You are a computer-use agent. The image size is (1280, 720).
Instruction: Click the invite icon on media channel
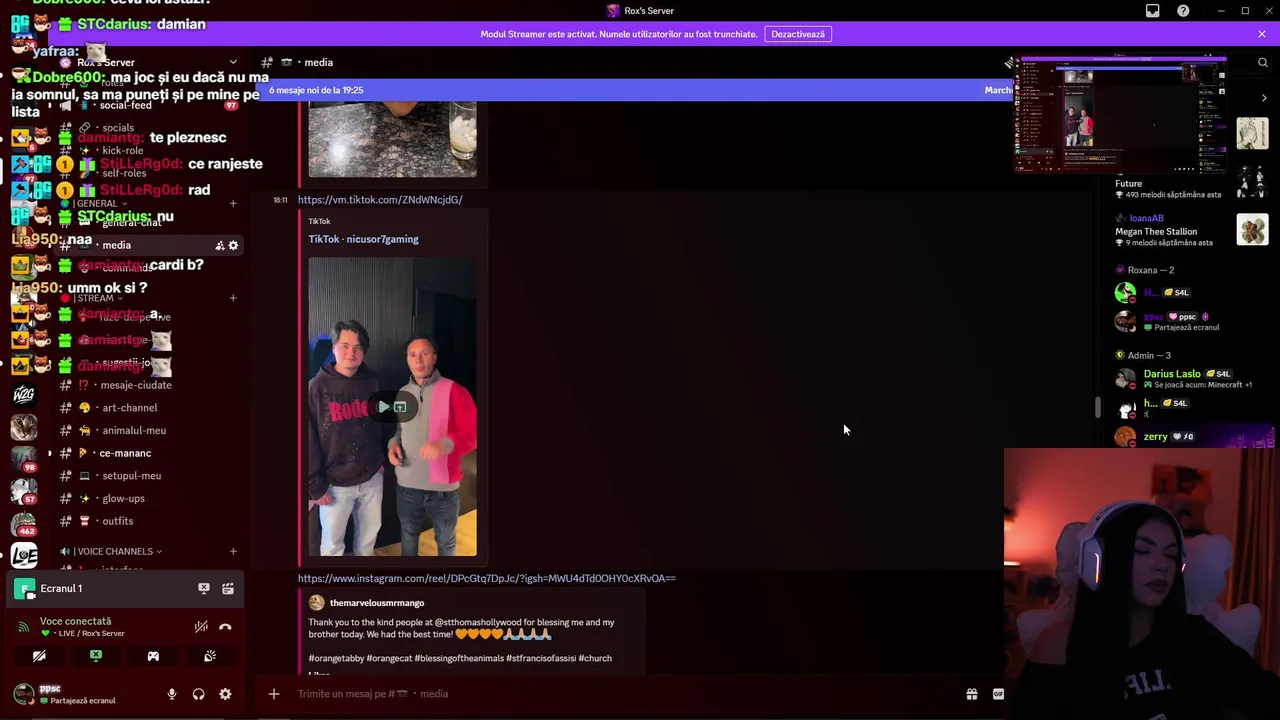220,246
